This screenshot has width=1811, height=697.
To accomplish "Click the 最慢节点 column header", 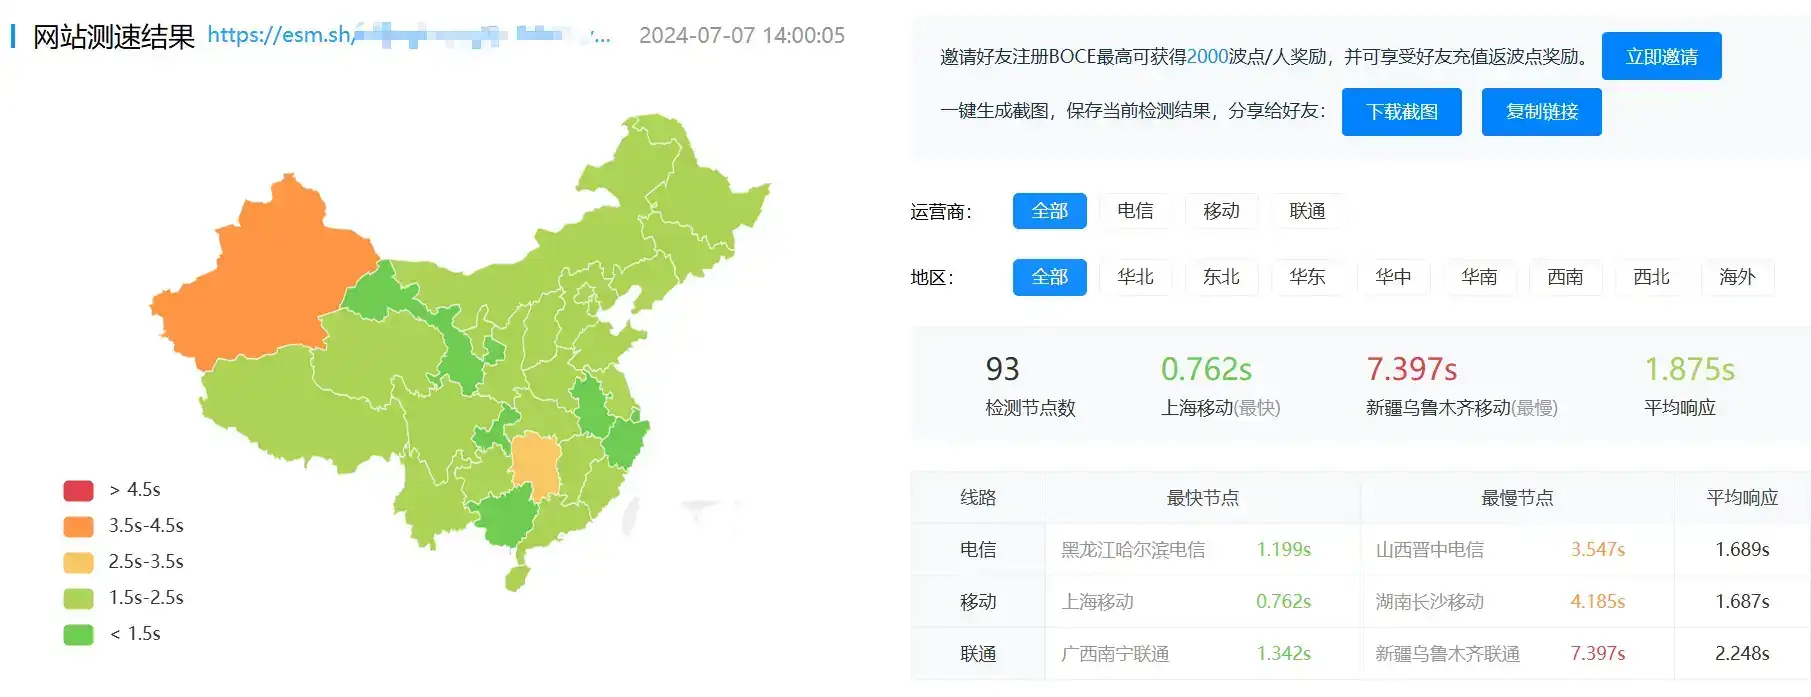I will 1516,498.
